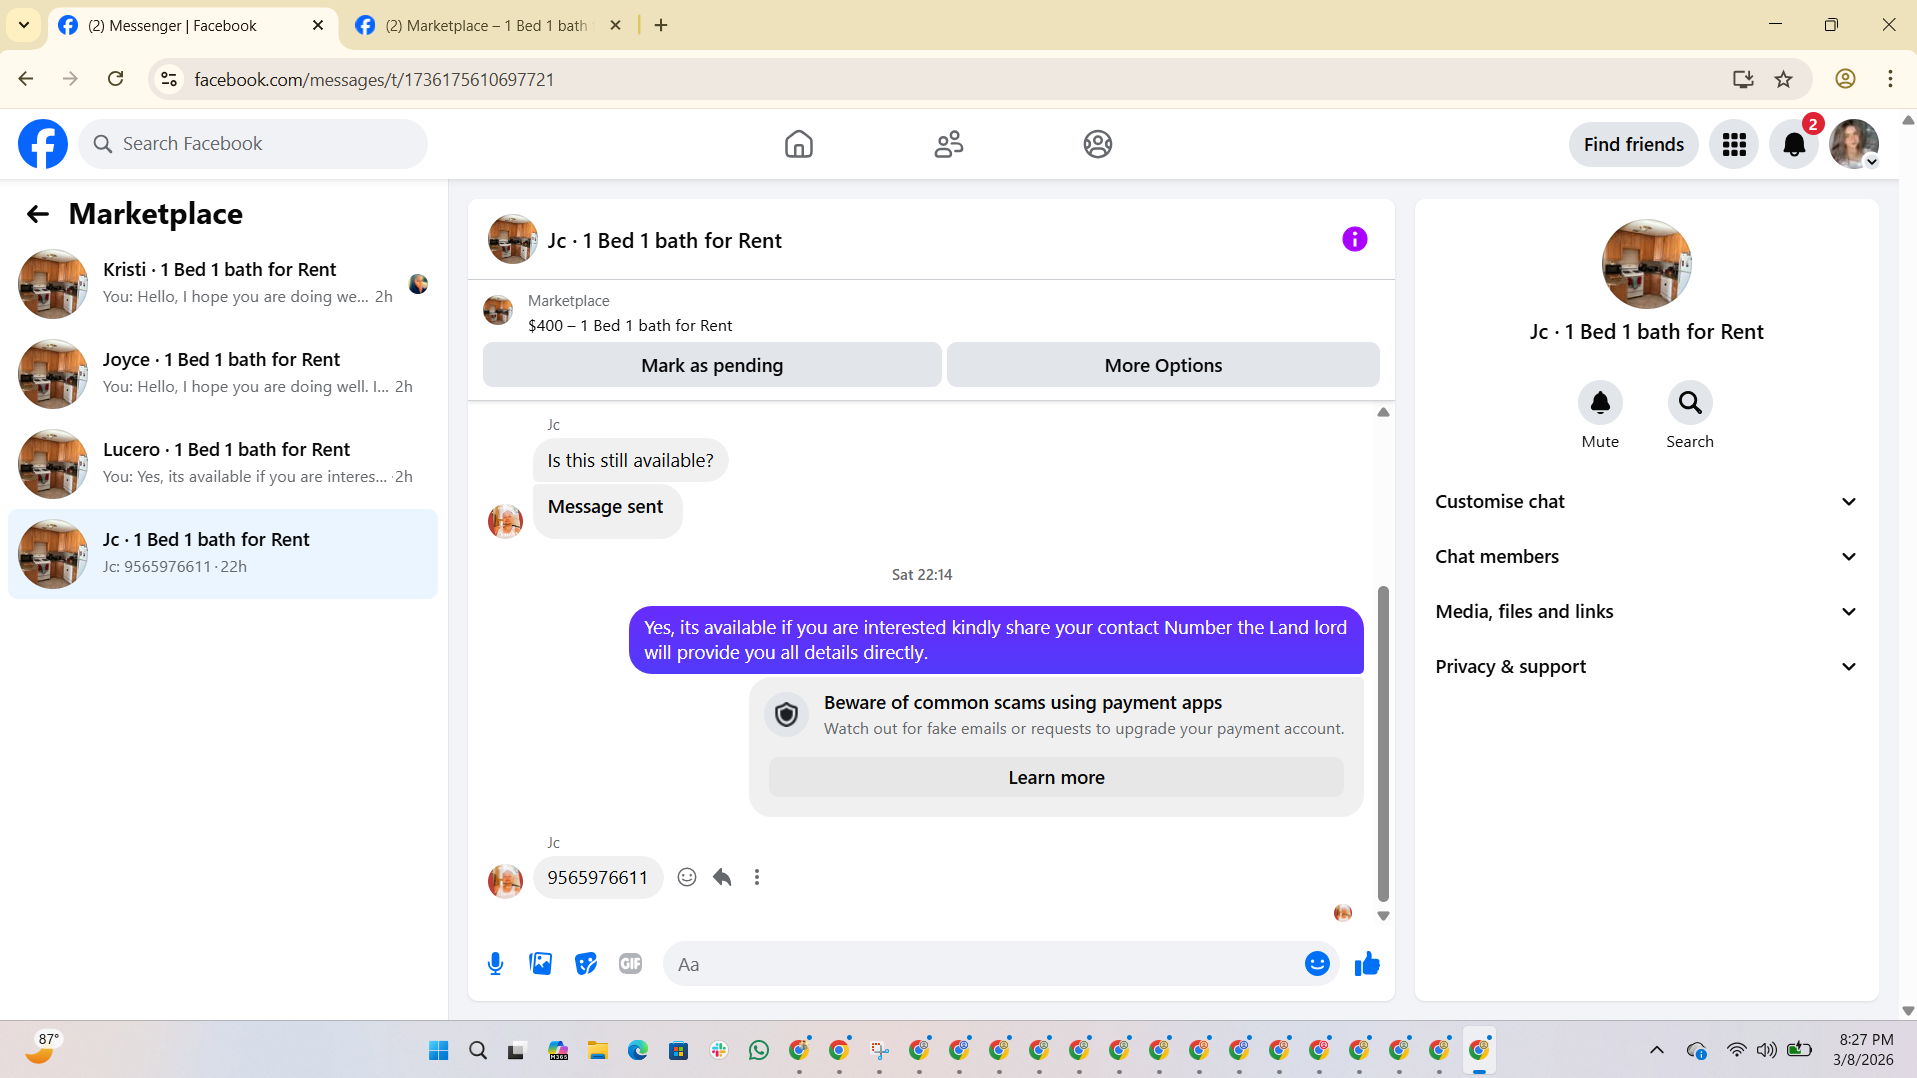The width and height of the screenshot is (1917, 1078).
Task: Click the chat scroll-up arrow
Action: coord(1383,412)
